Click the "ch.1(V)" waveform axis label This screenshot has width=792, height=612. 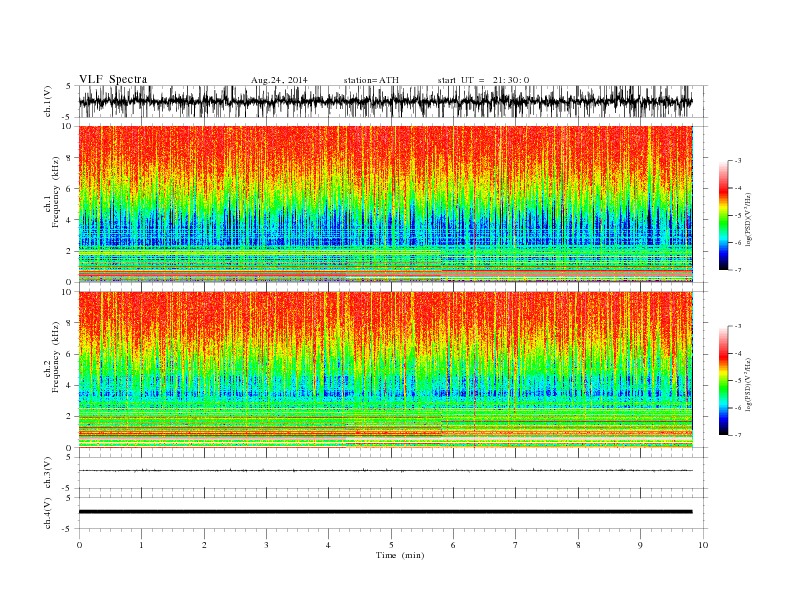click(48, 101)
